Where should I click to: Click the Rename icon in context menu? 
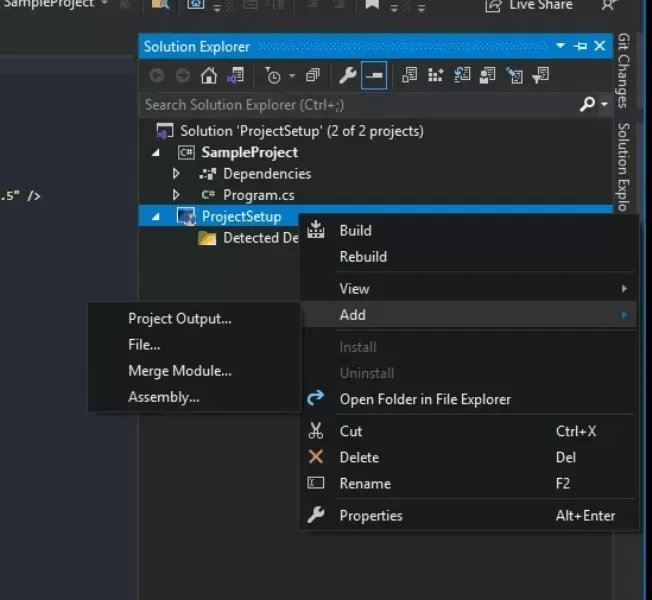pyautogui.click(x=316, y=483)
